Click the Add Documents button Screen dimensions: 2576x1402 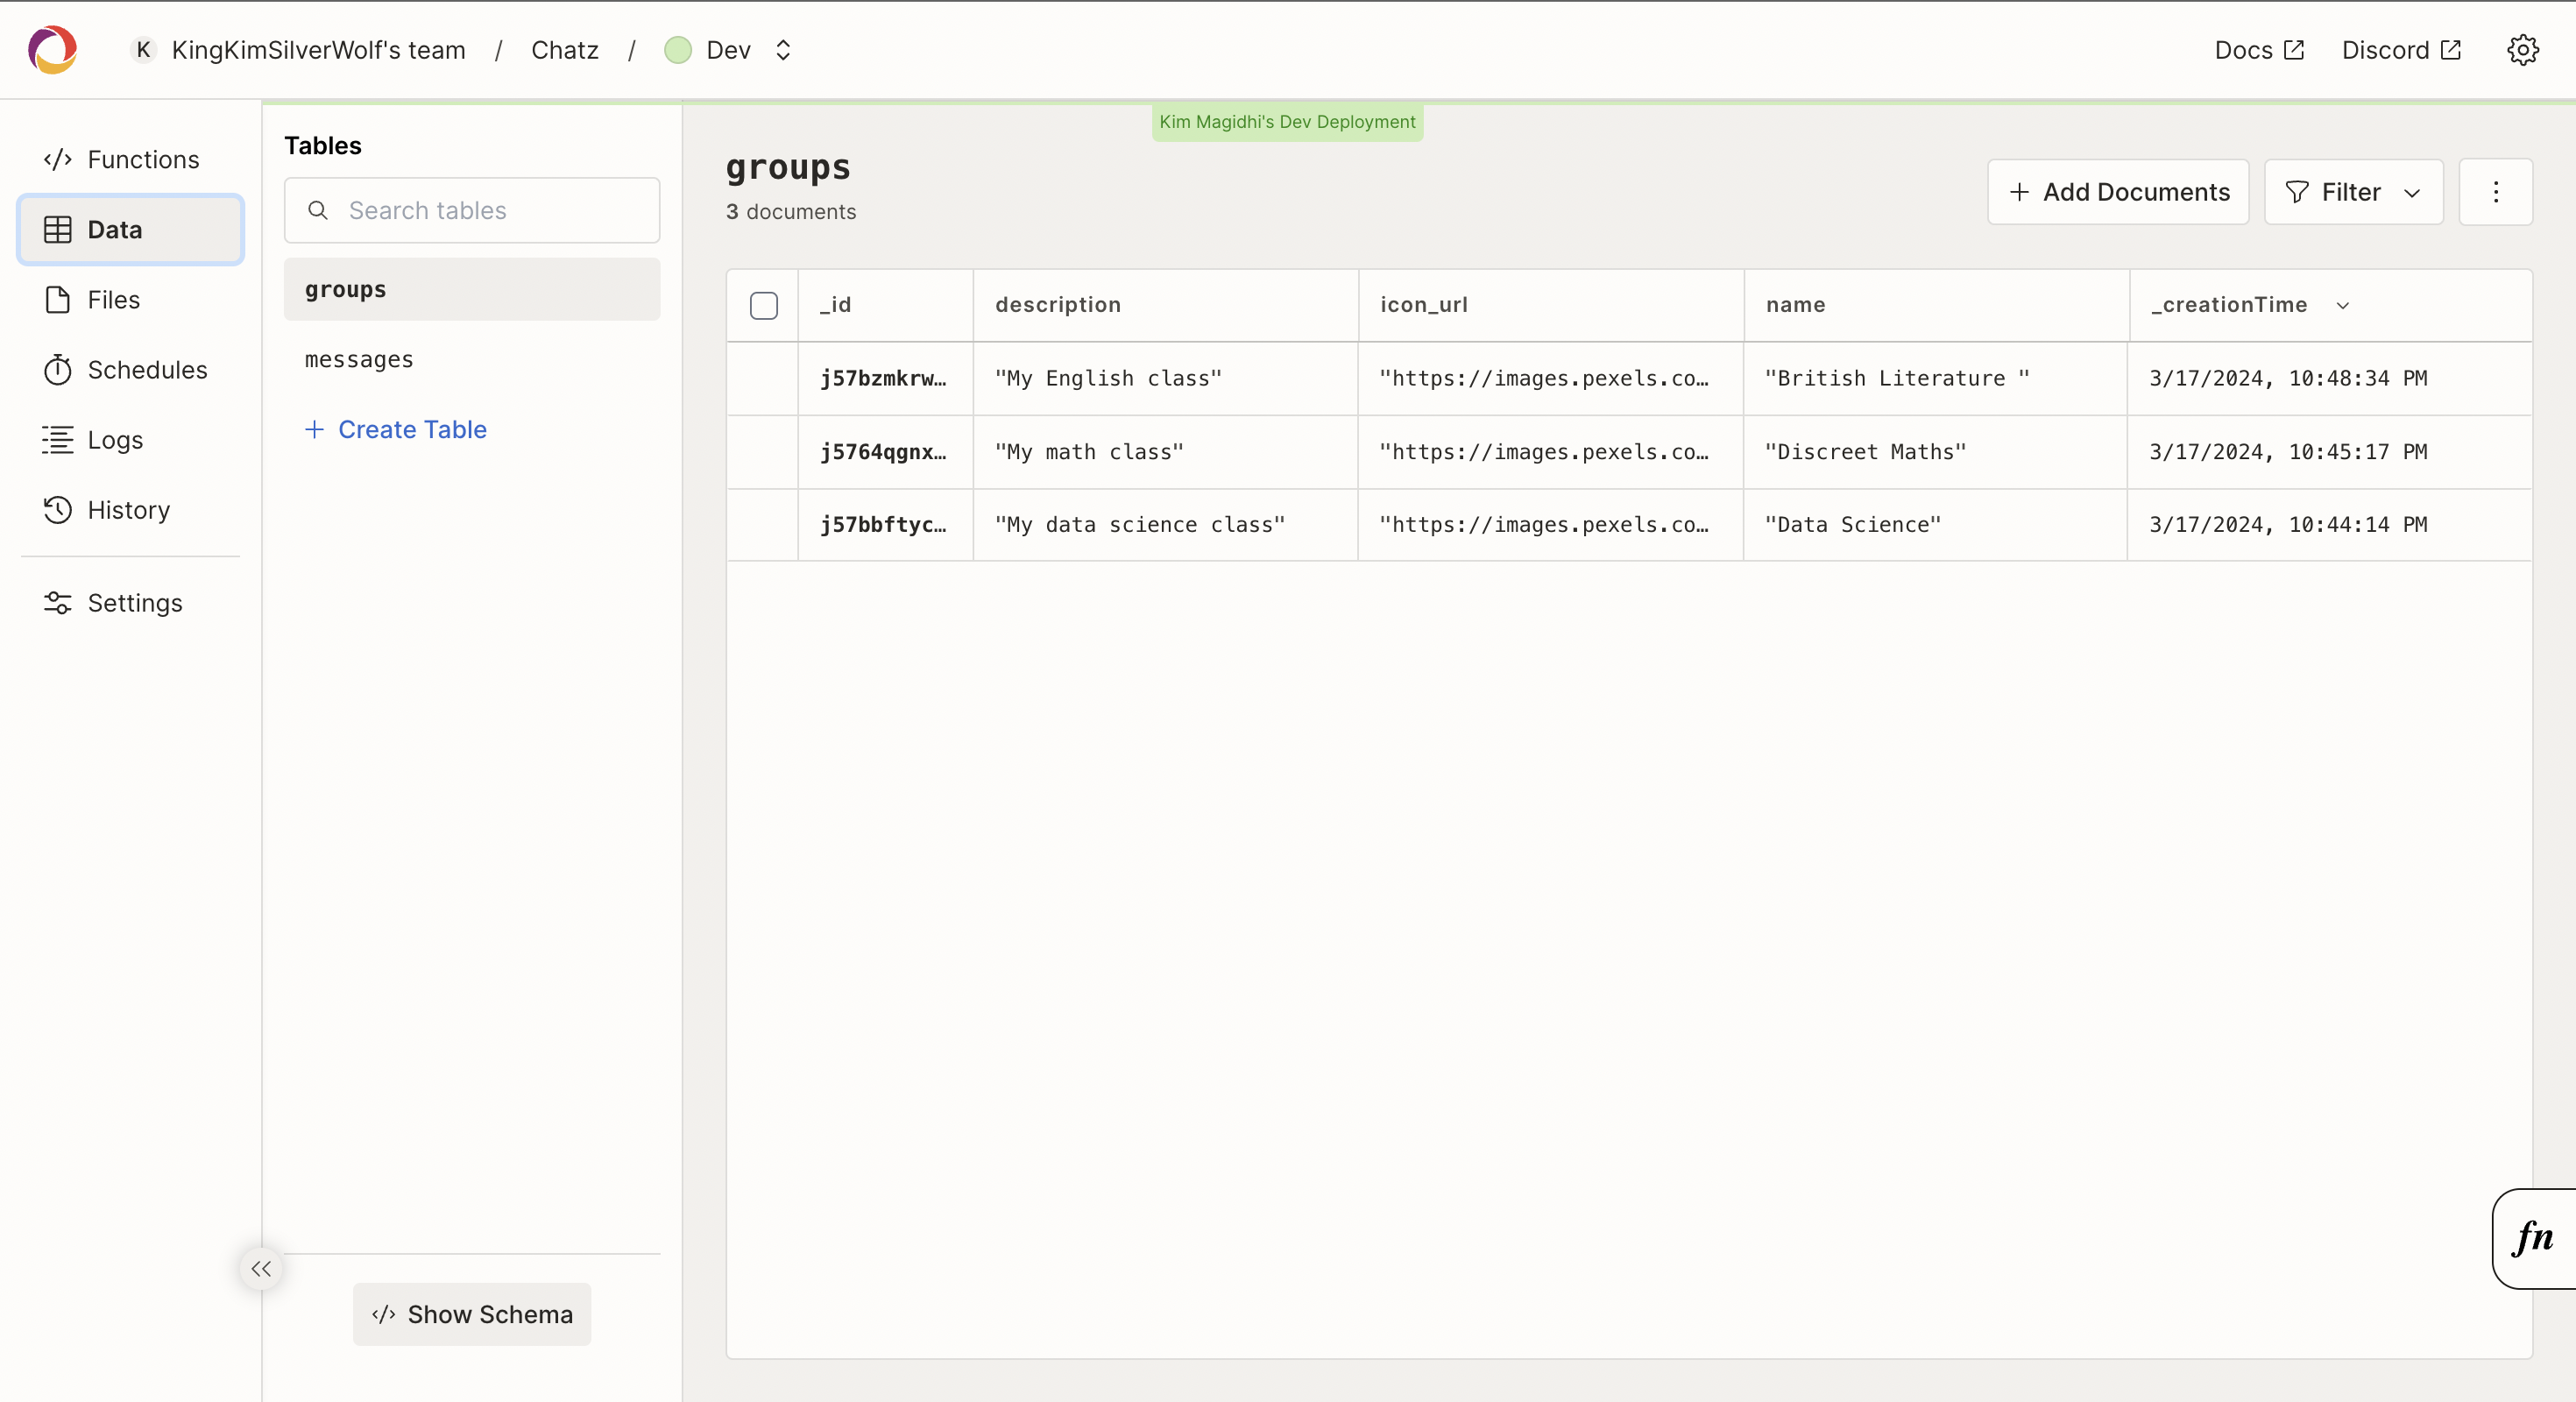(2118, 192)
